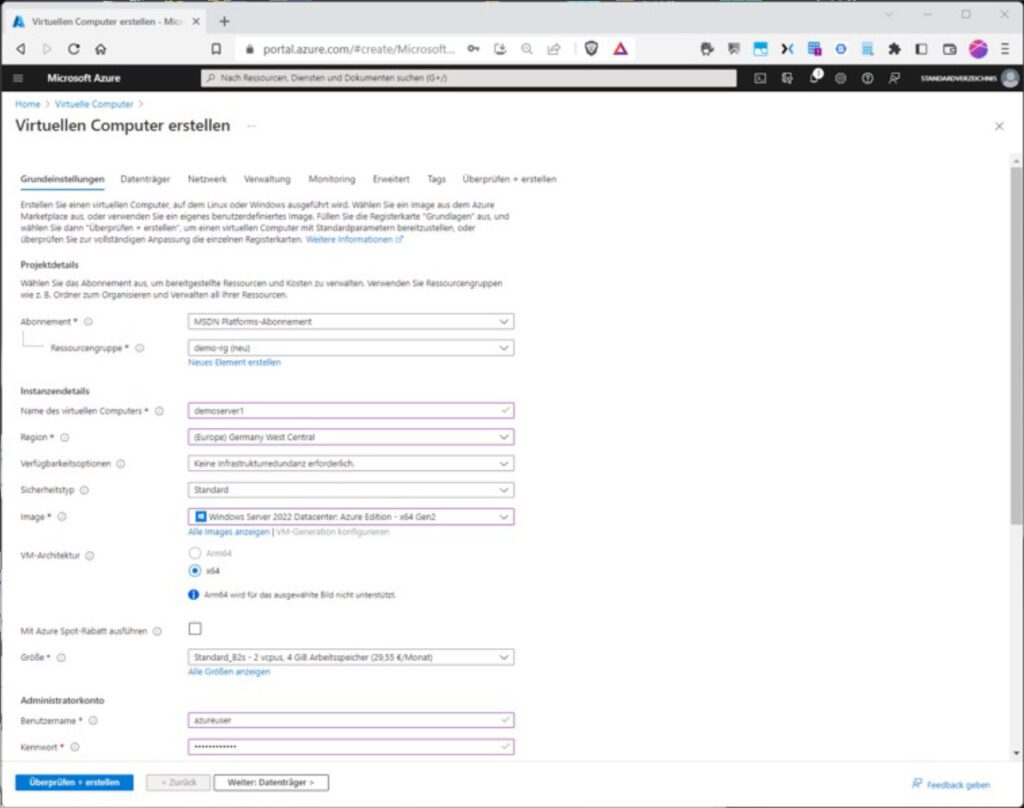Open the Abonnement dropdown

(351, 322)
